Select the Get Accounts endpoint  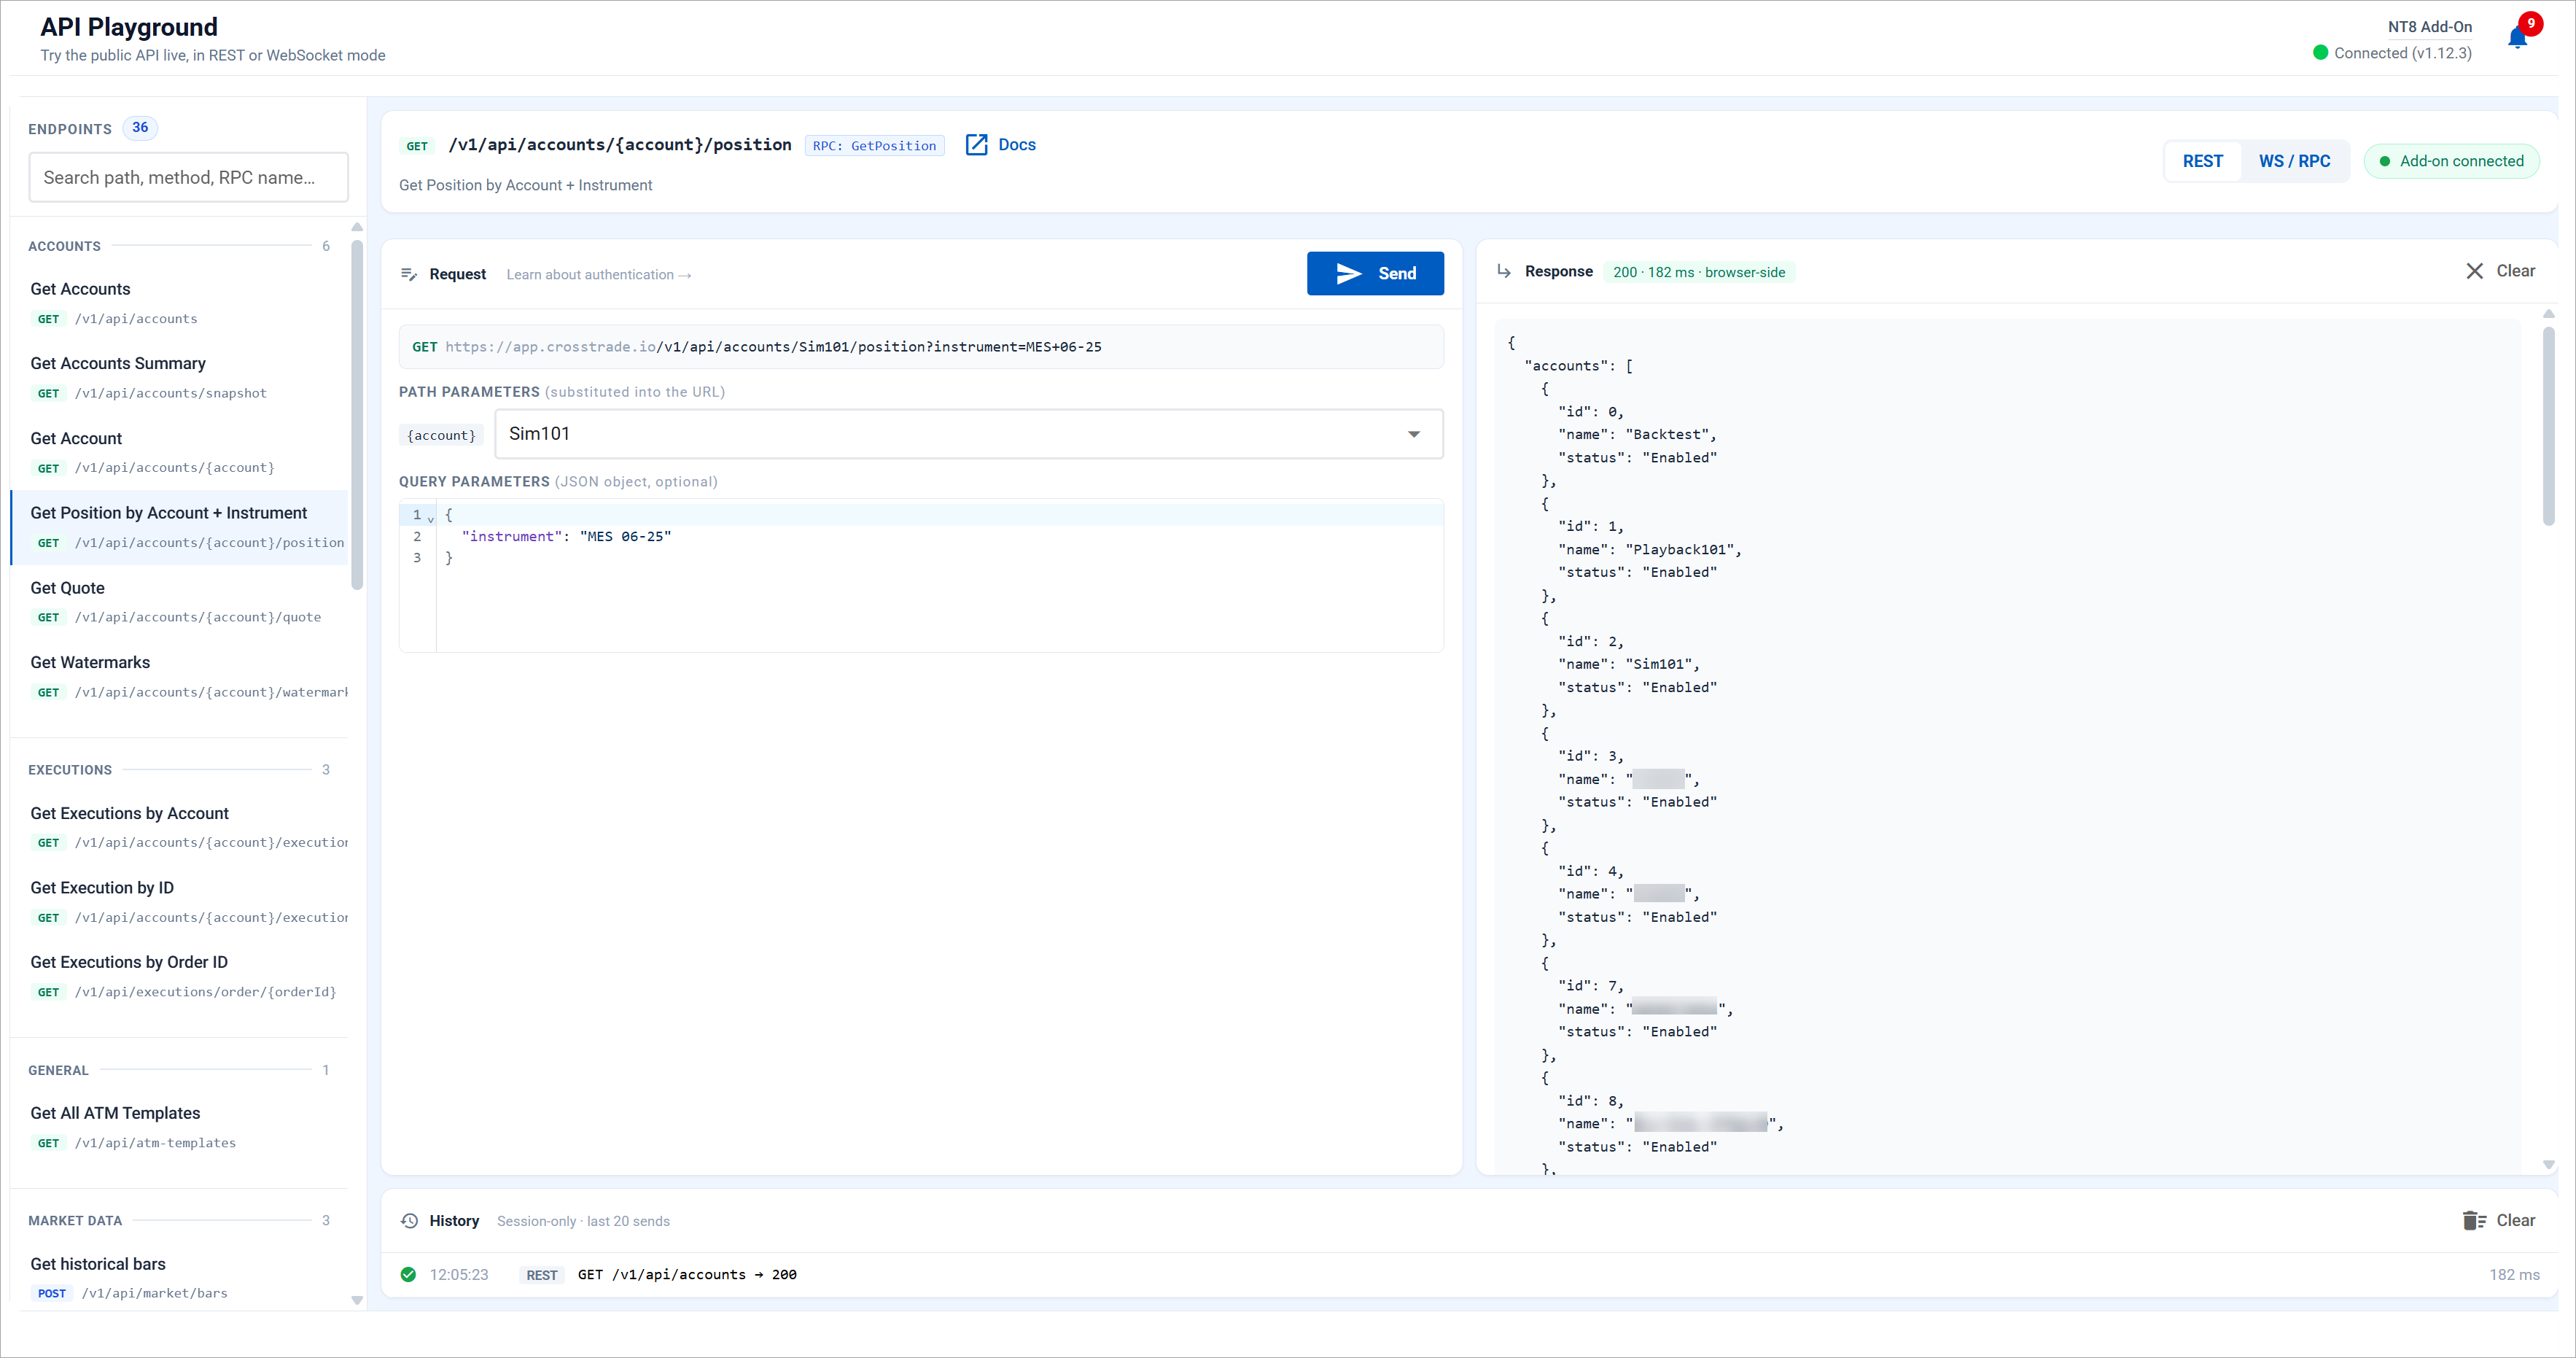(180, 303)
